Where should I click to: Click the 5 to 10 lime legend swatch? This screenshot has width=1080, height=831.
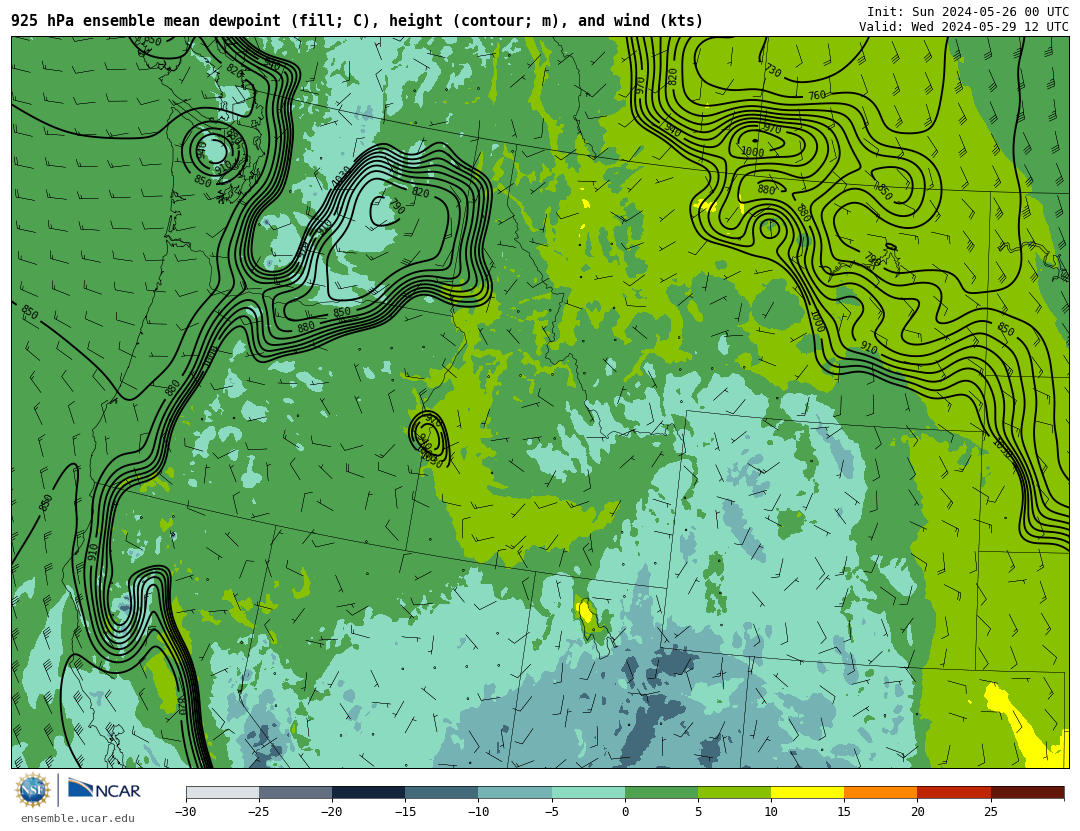pos(734,792)
